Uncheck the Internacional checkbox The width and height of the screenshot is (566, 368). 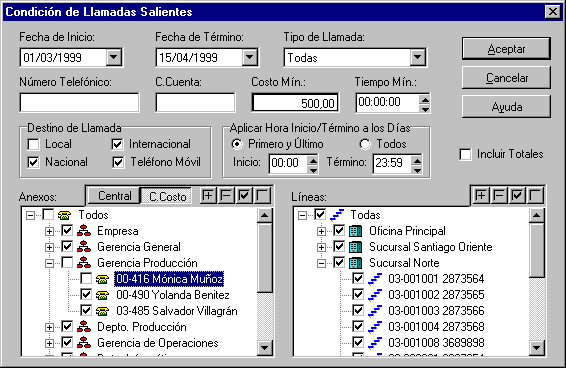pos(117,144)
